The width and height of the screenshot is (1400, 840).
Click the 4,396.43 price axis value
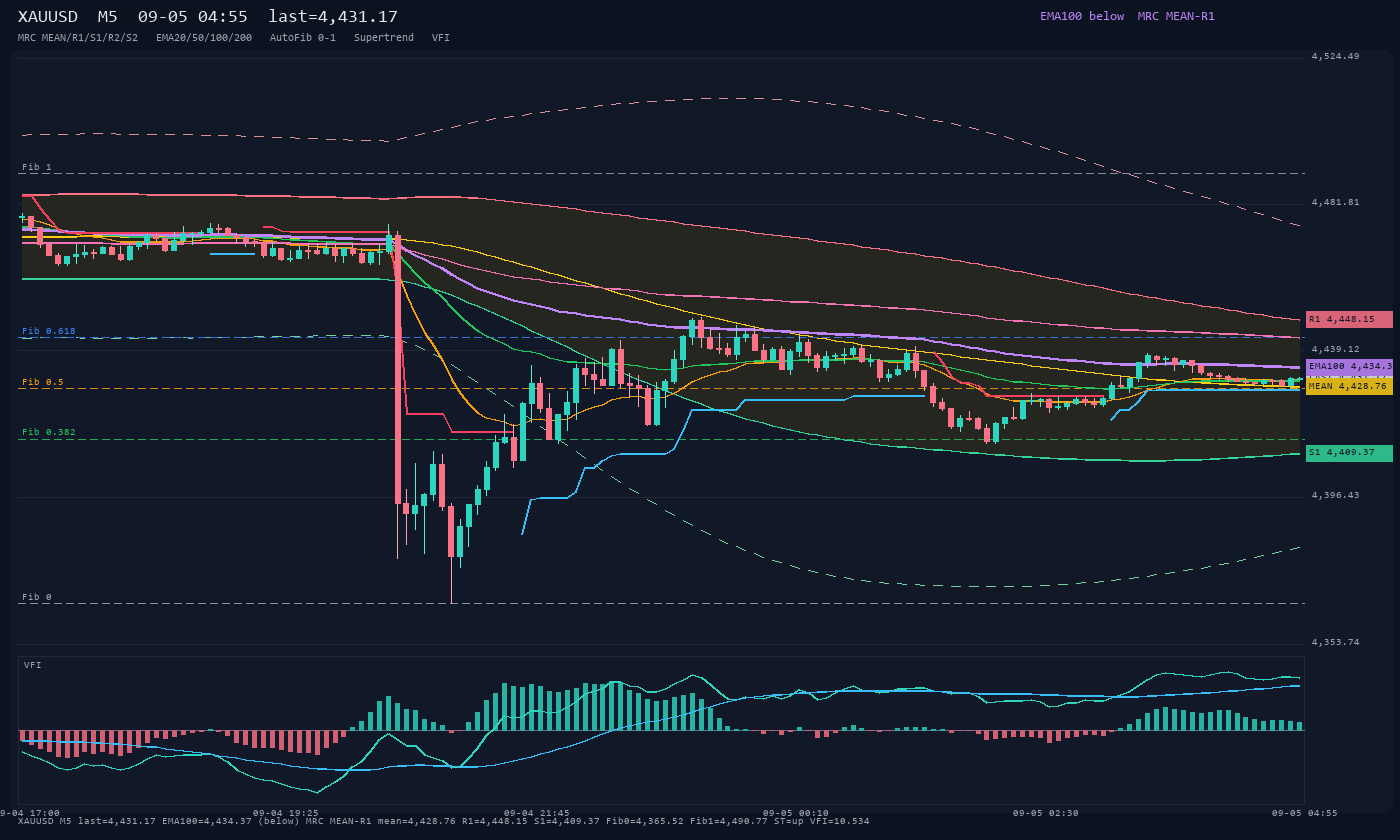1336,495
